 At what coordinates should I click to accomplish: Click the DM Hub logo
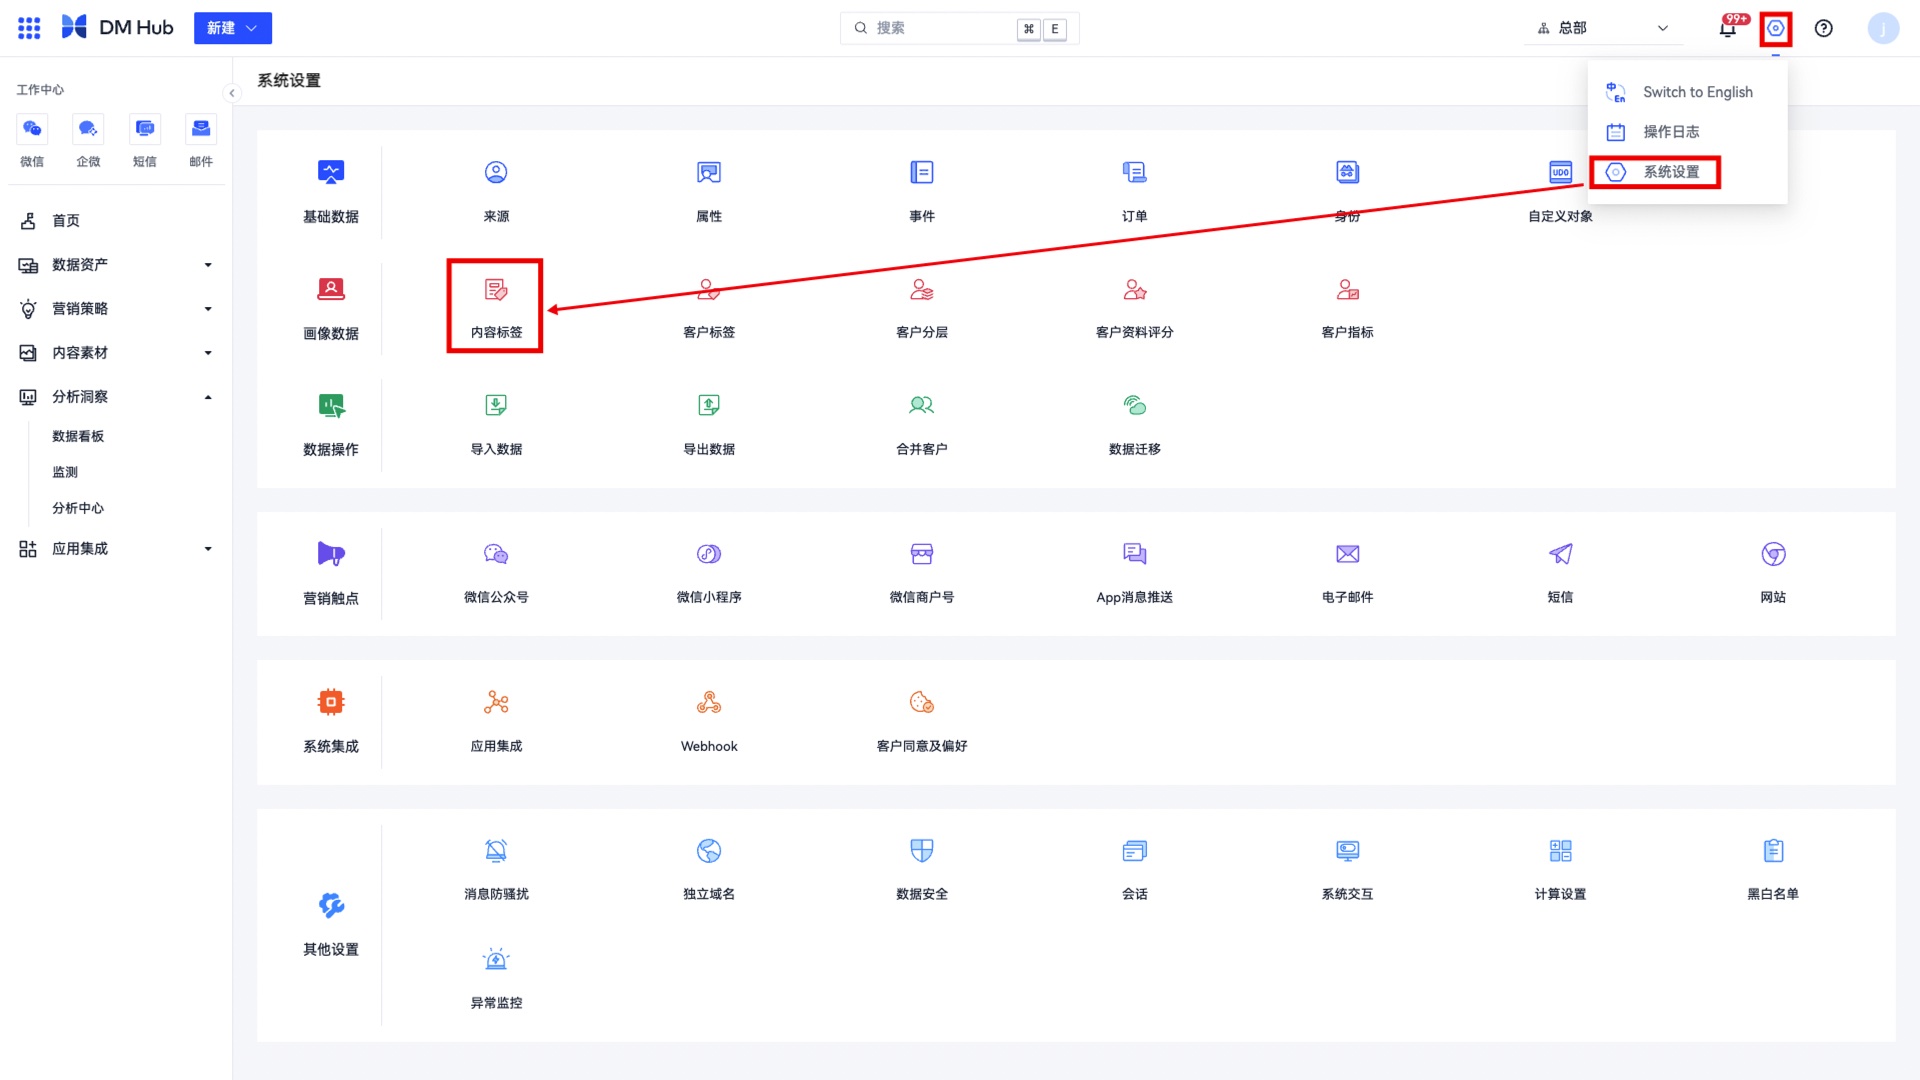[118, 28]
